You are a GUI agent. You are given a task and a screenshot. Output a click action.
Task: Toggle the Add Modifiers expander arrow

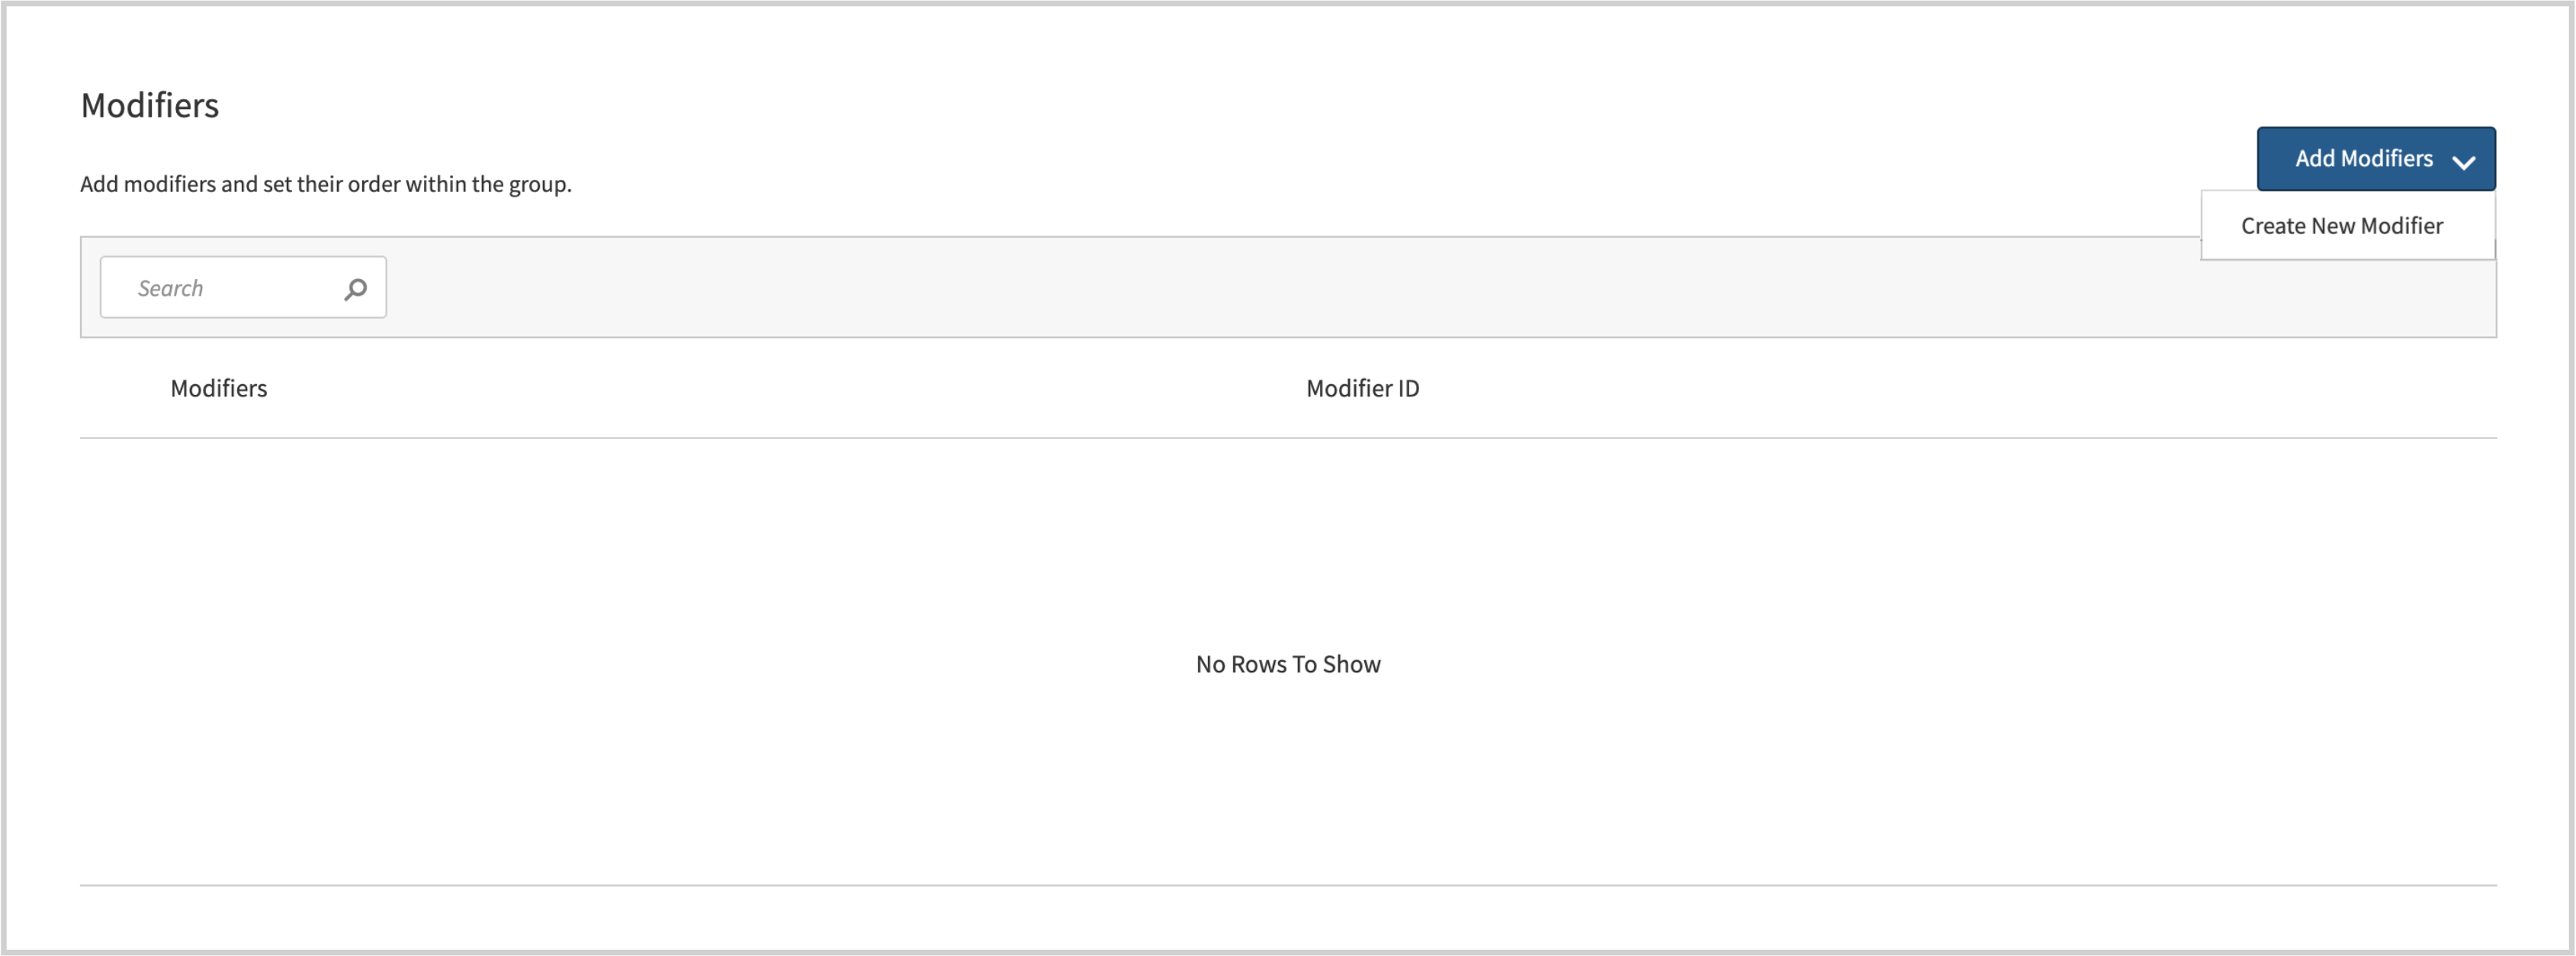tap(2463, 161)
